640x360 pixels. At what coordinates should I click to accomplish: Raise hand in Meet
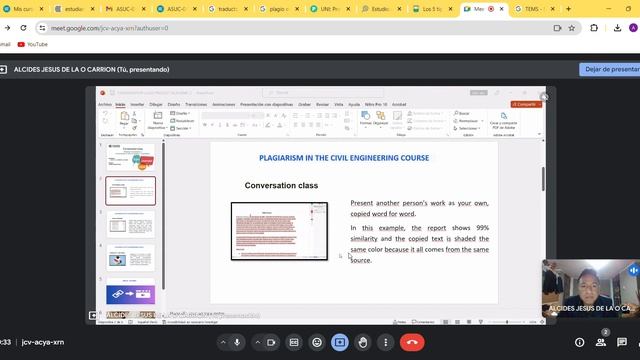[362, 342]
